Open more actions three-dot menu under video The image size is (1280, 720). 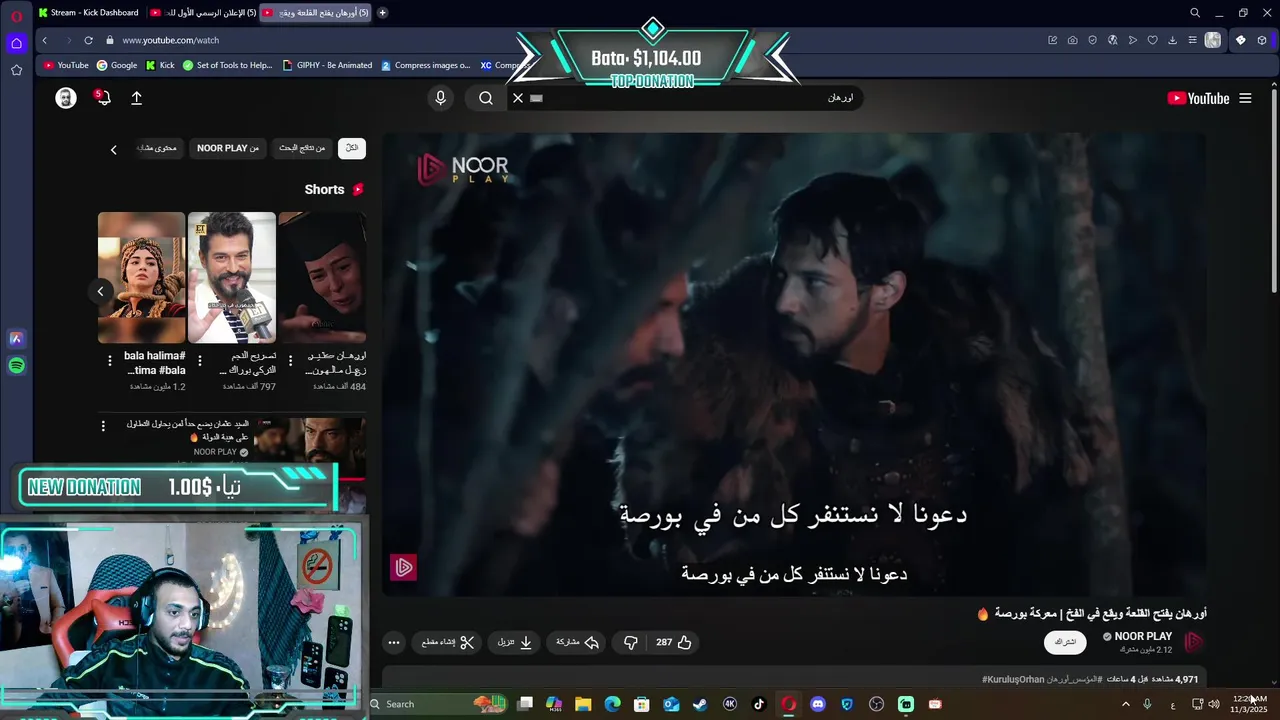[x=394, y=642]
